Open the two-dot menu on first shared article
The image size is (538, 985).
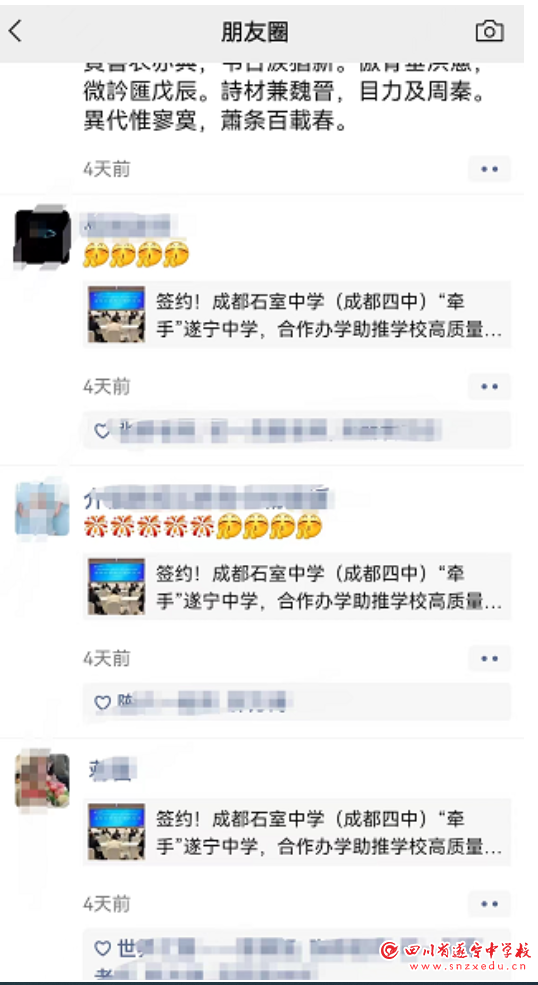point(490,386)
